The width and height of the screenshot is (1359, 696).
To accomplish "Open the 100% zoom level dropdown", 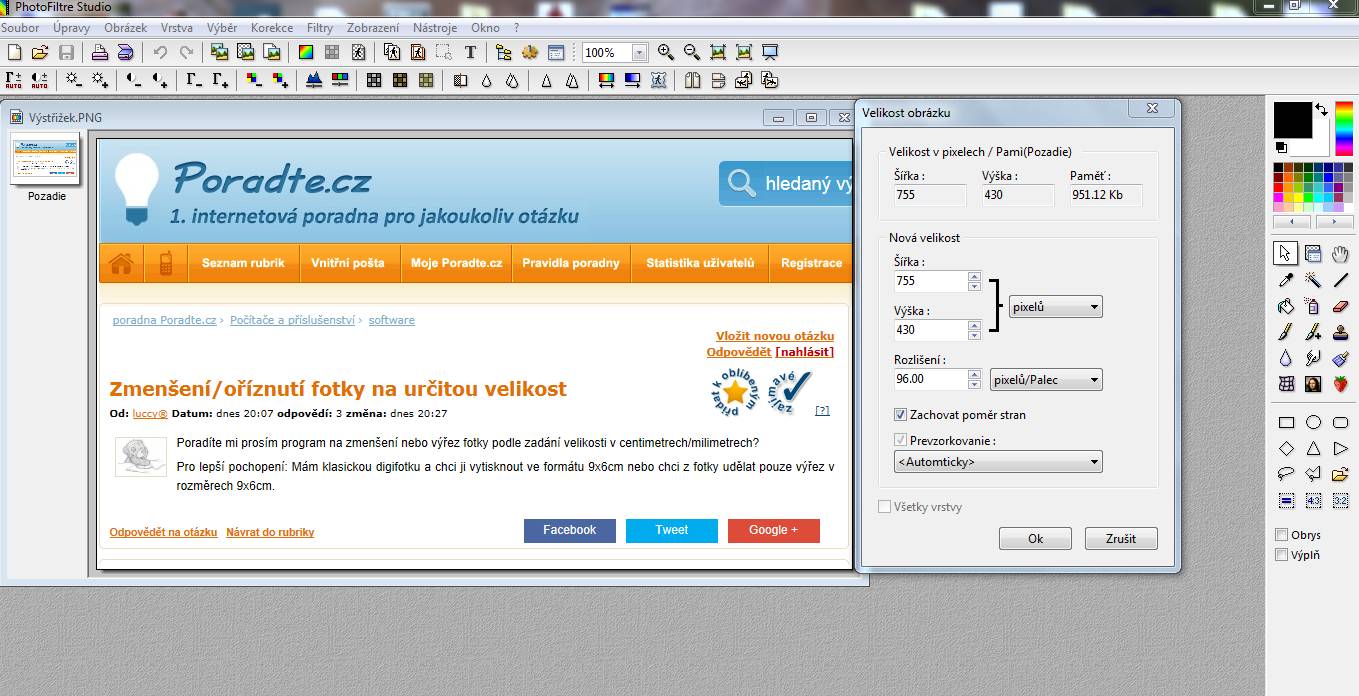I will pos(640,52).
